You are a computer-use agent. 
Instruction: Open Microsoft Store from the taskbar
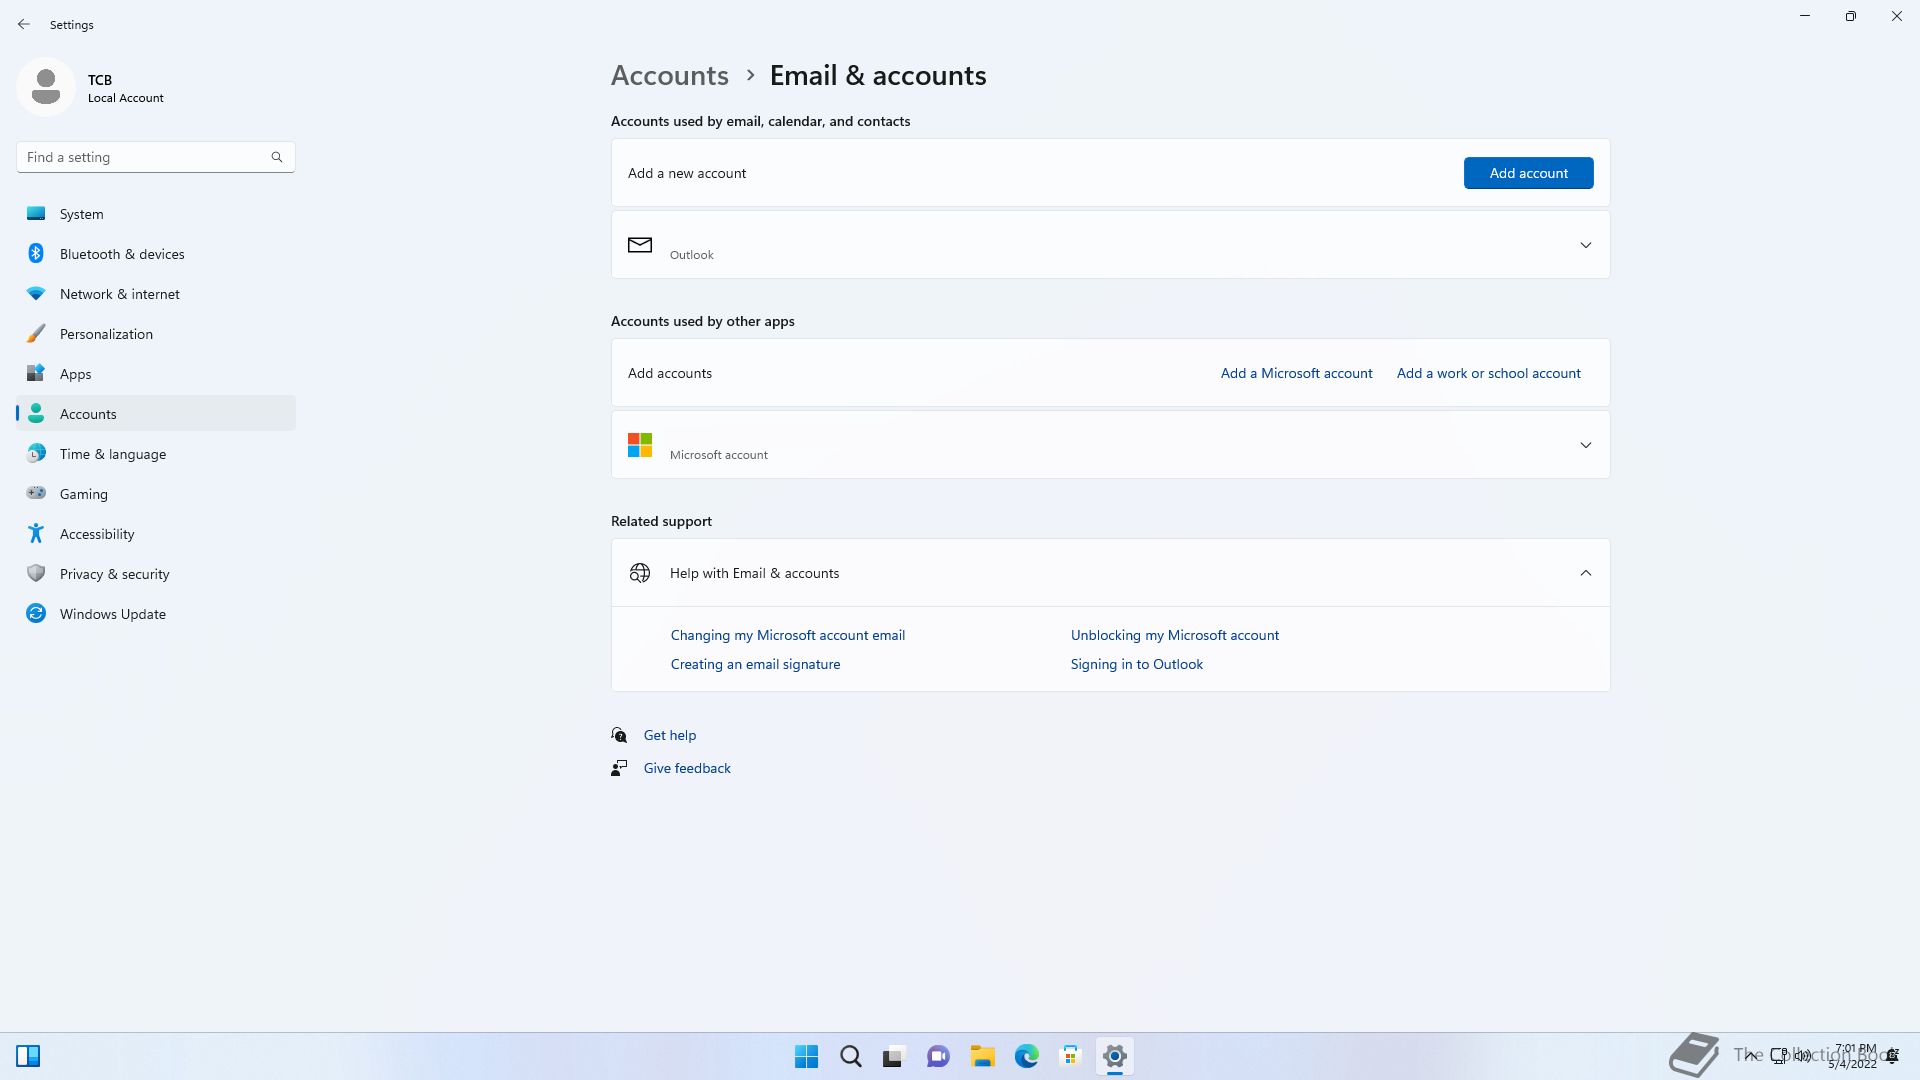pos(1070,1056)
